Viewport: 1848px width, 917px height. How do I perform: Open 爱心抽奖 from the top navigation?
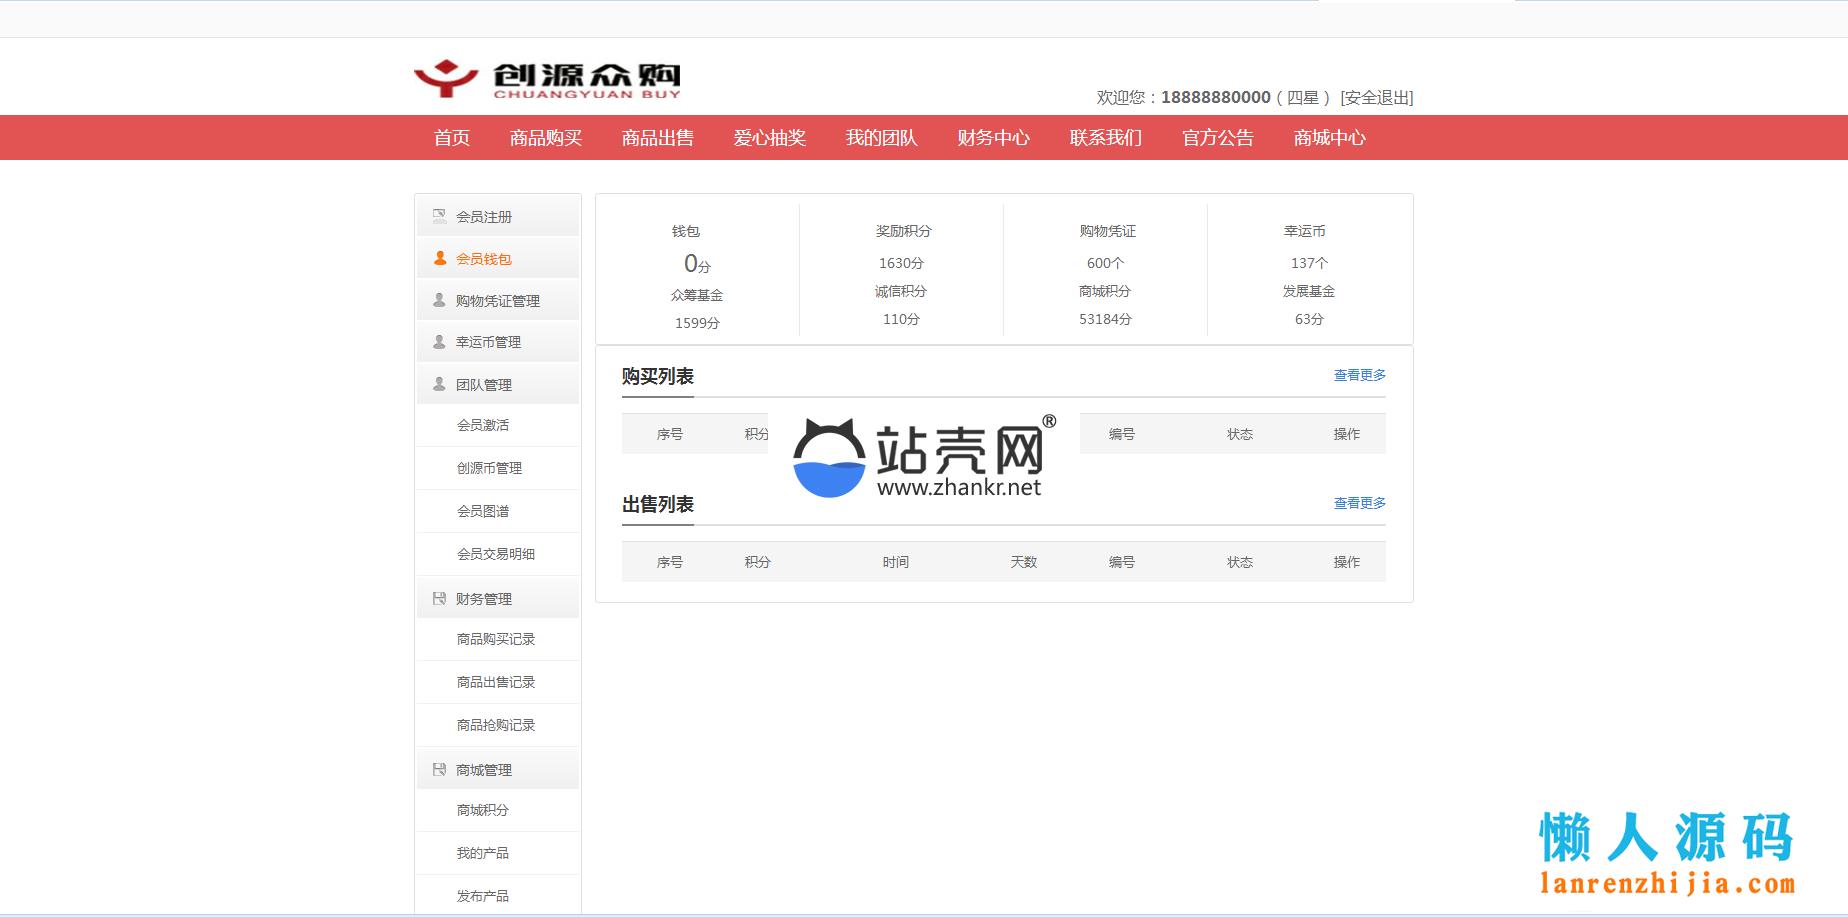click(769, 138)
